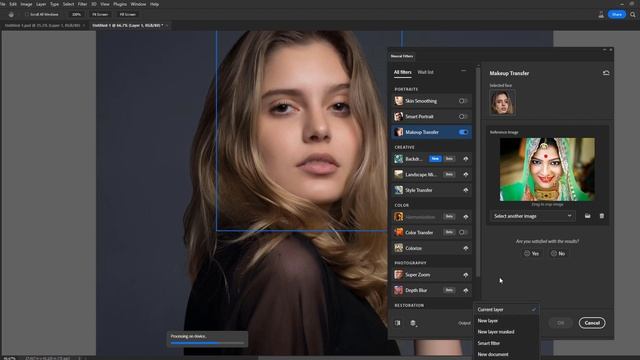Check Scroll All Windows checkbox
Screen dimensions: 640x360
tap(27, 14)
